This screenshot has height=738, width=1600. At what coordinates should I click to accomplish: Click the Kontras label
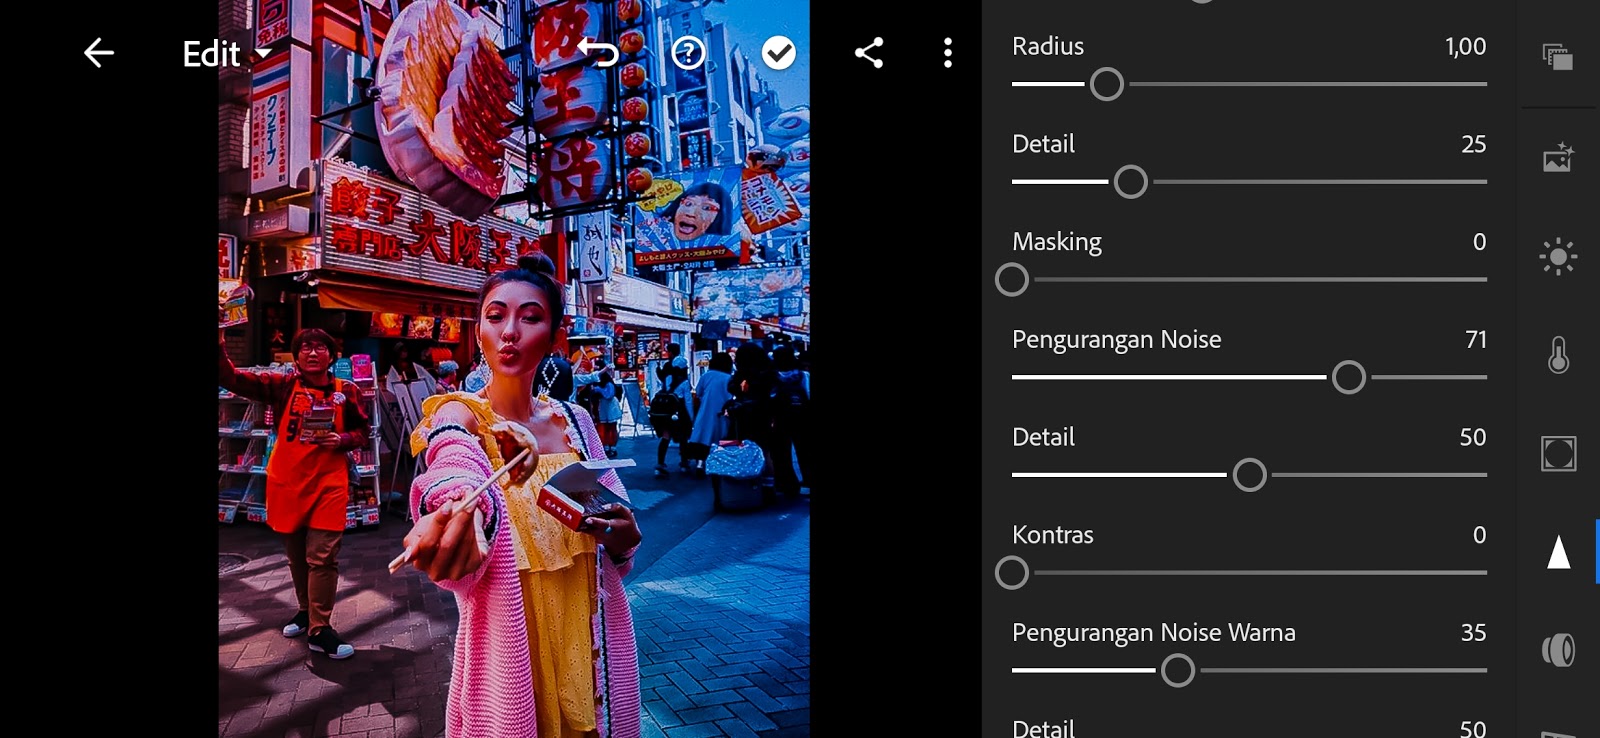point(1052,535)
